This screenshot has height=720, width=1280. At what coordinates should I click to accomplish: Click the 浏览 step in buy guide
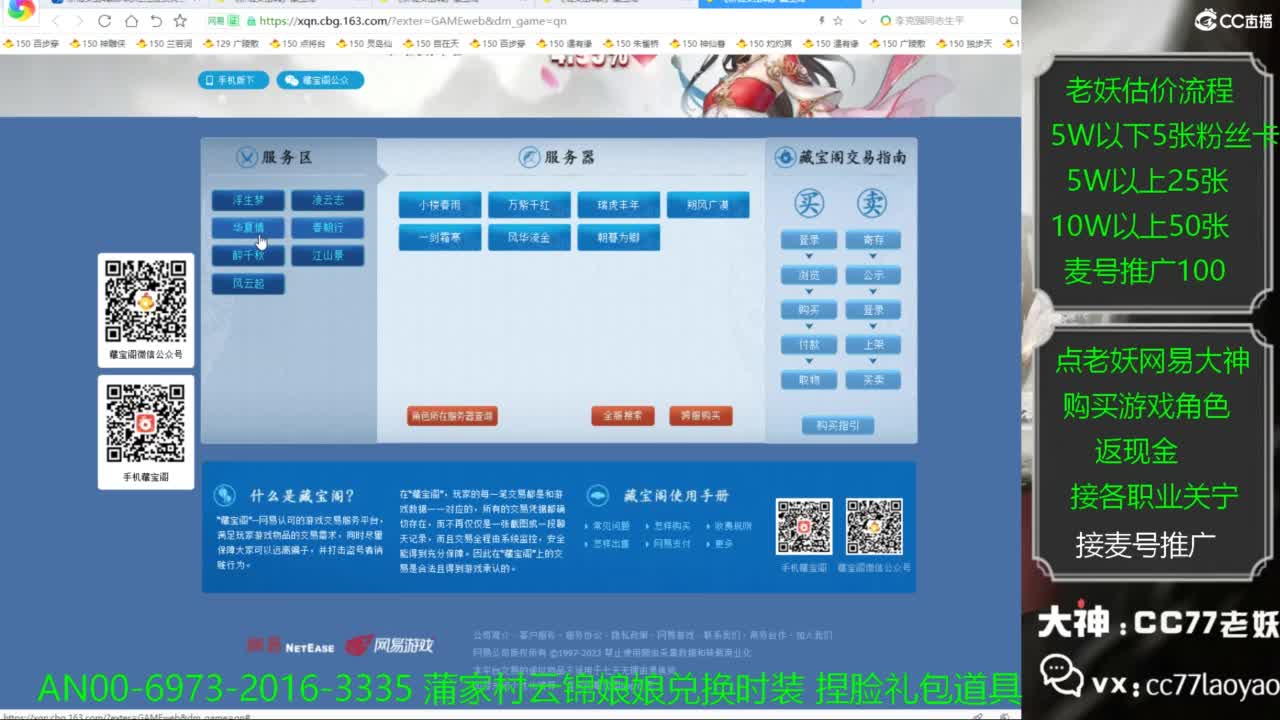[x=809, y=275]
